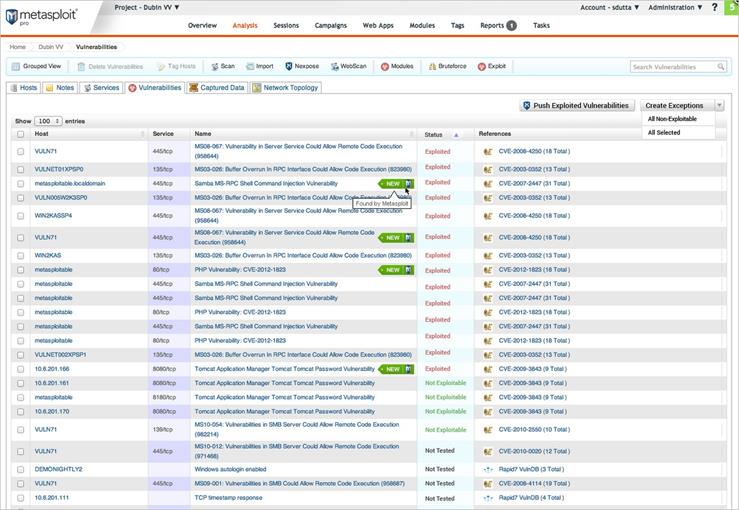Click the Search Vulnerabilities field
This screenshot has width=739, height=510.
(x=678, y=67)
